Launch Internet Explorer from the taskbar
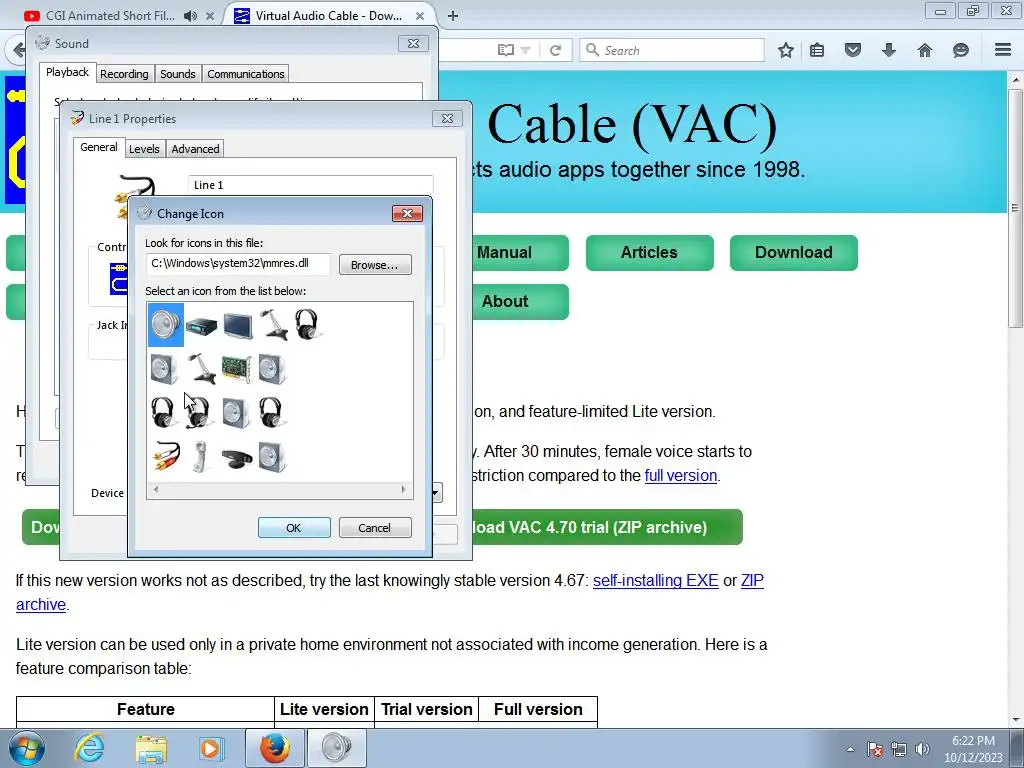 [89, 748]
